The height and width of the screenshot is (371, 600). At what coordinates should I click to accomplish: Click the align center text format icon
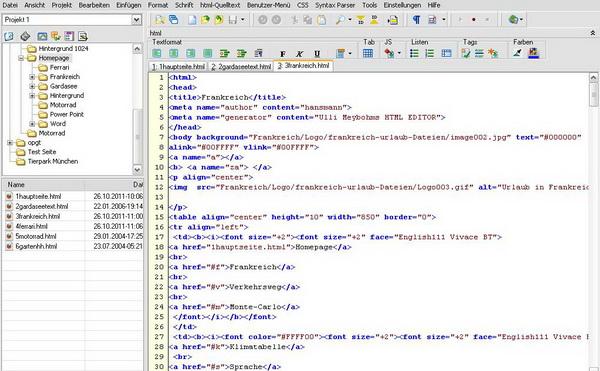(x=174, y=54)
